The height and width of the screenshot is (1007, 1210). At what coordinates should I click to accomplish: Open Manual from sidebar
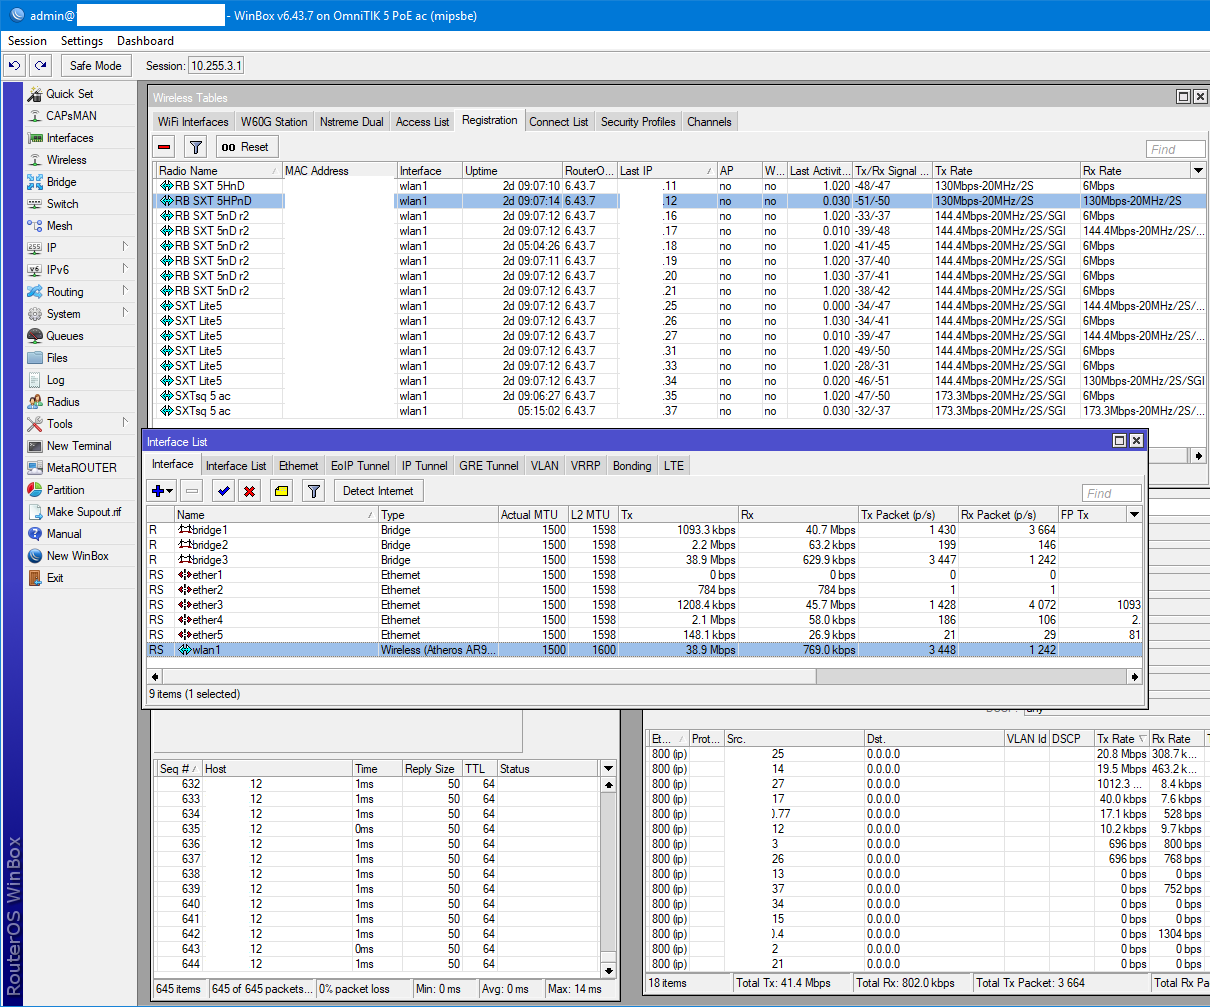pyautogui.click(x=63, y=534)
